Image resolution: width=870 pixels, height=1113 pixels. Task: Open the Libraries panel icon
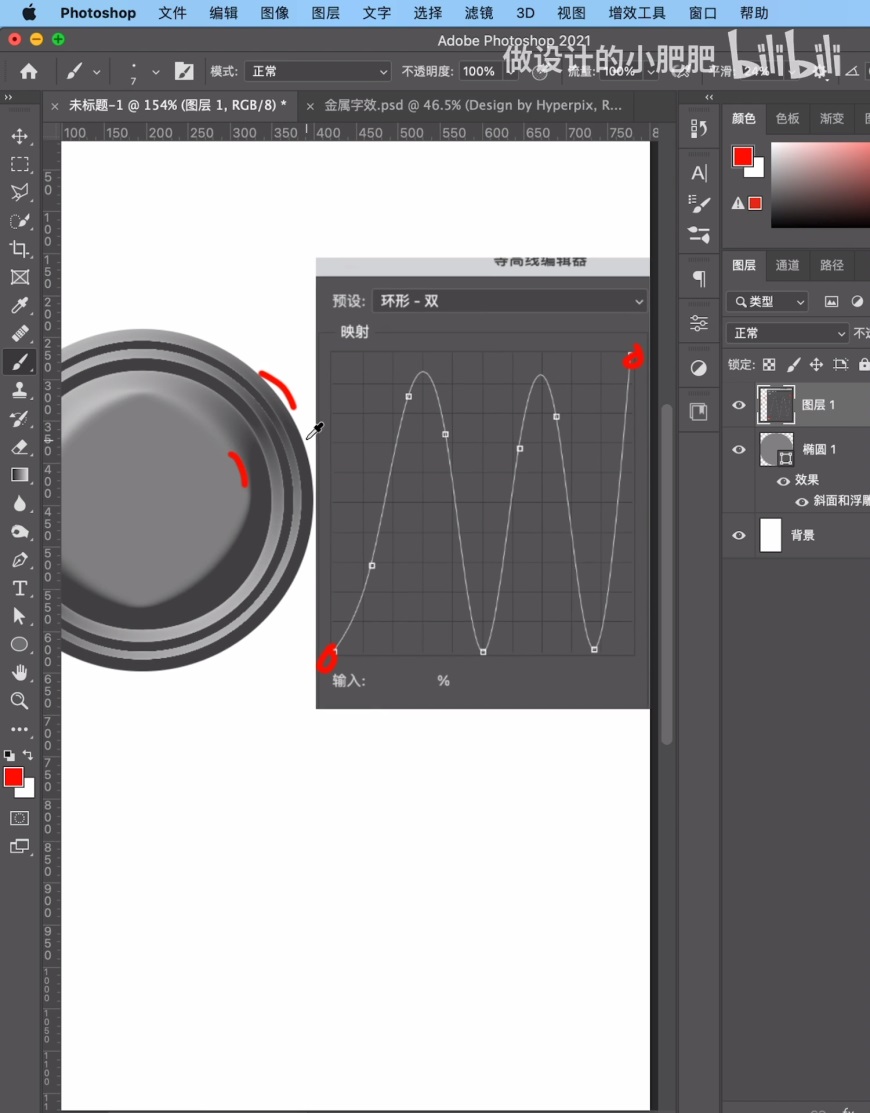coord(698,412)
